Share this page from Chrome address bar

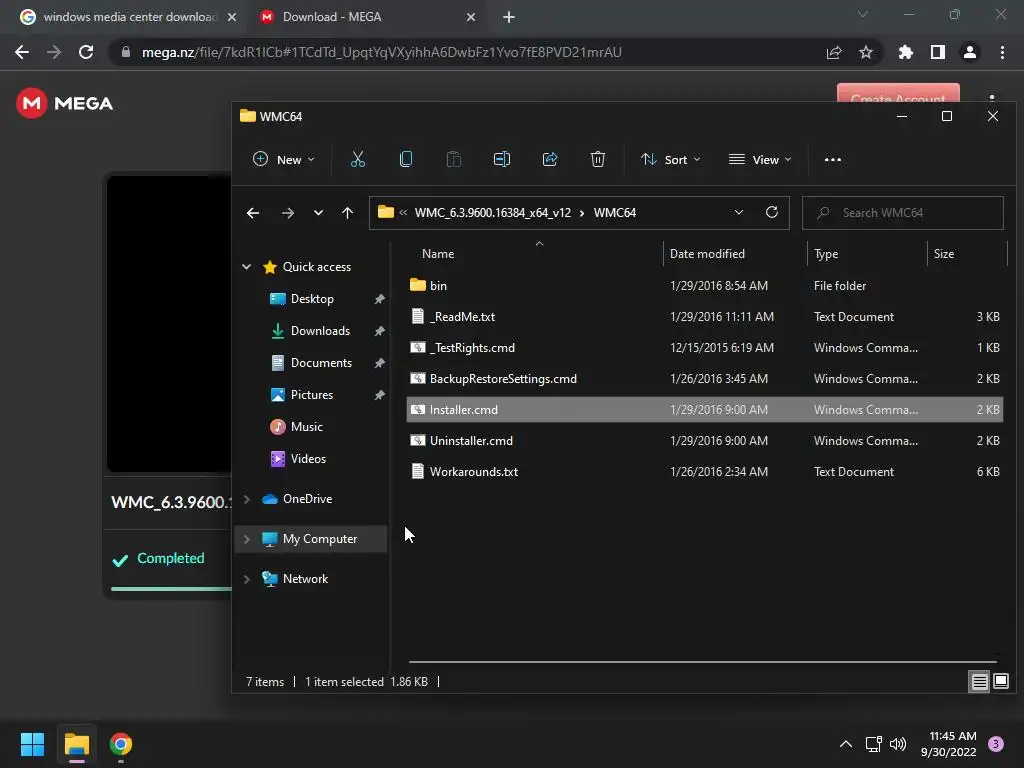[834, 52]
